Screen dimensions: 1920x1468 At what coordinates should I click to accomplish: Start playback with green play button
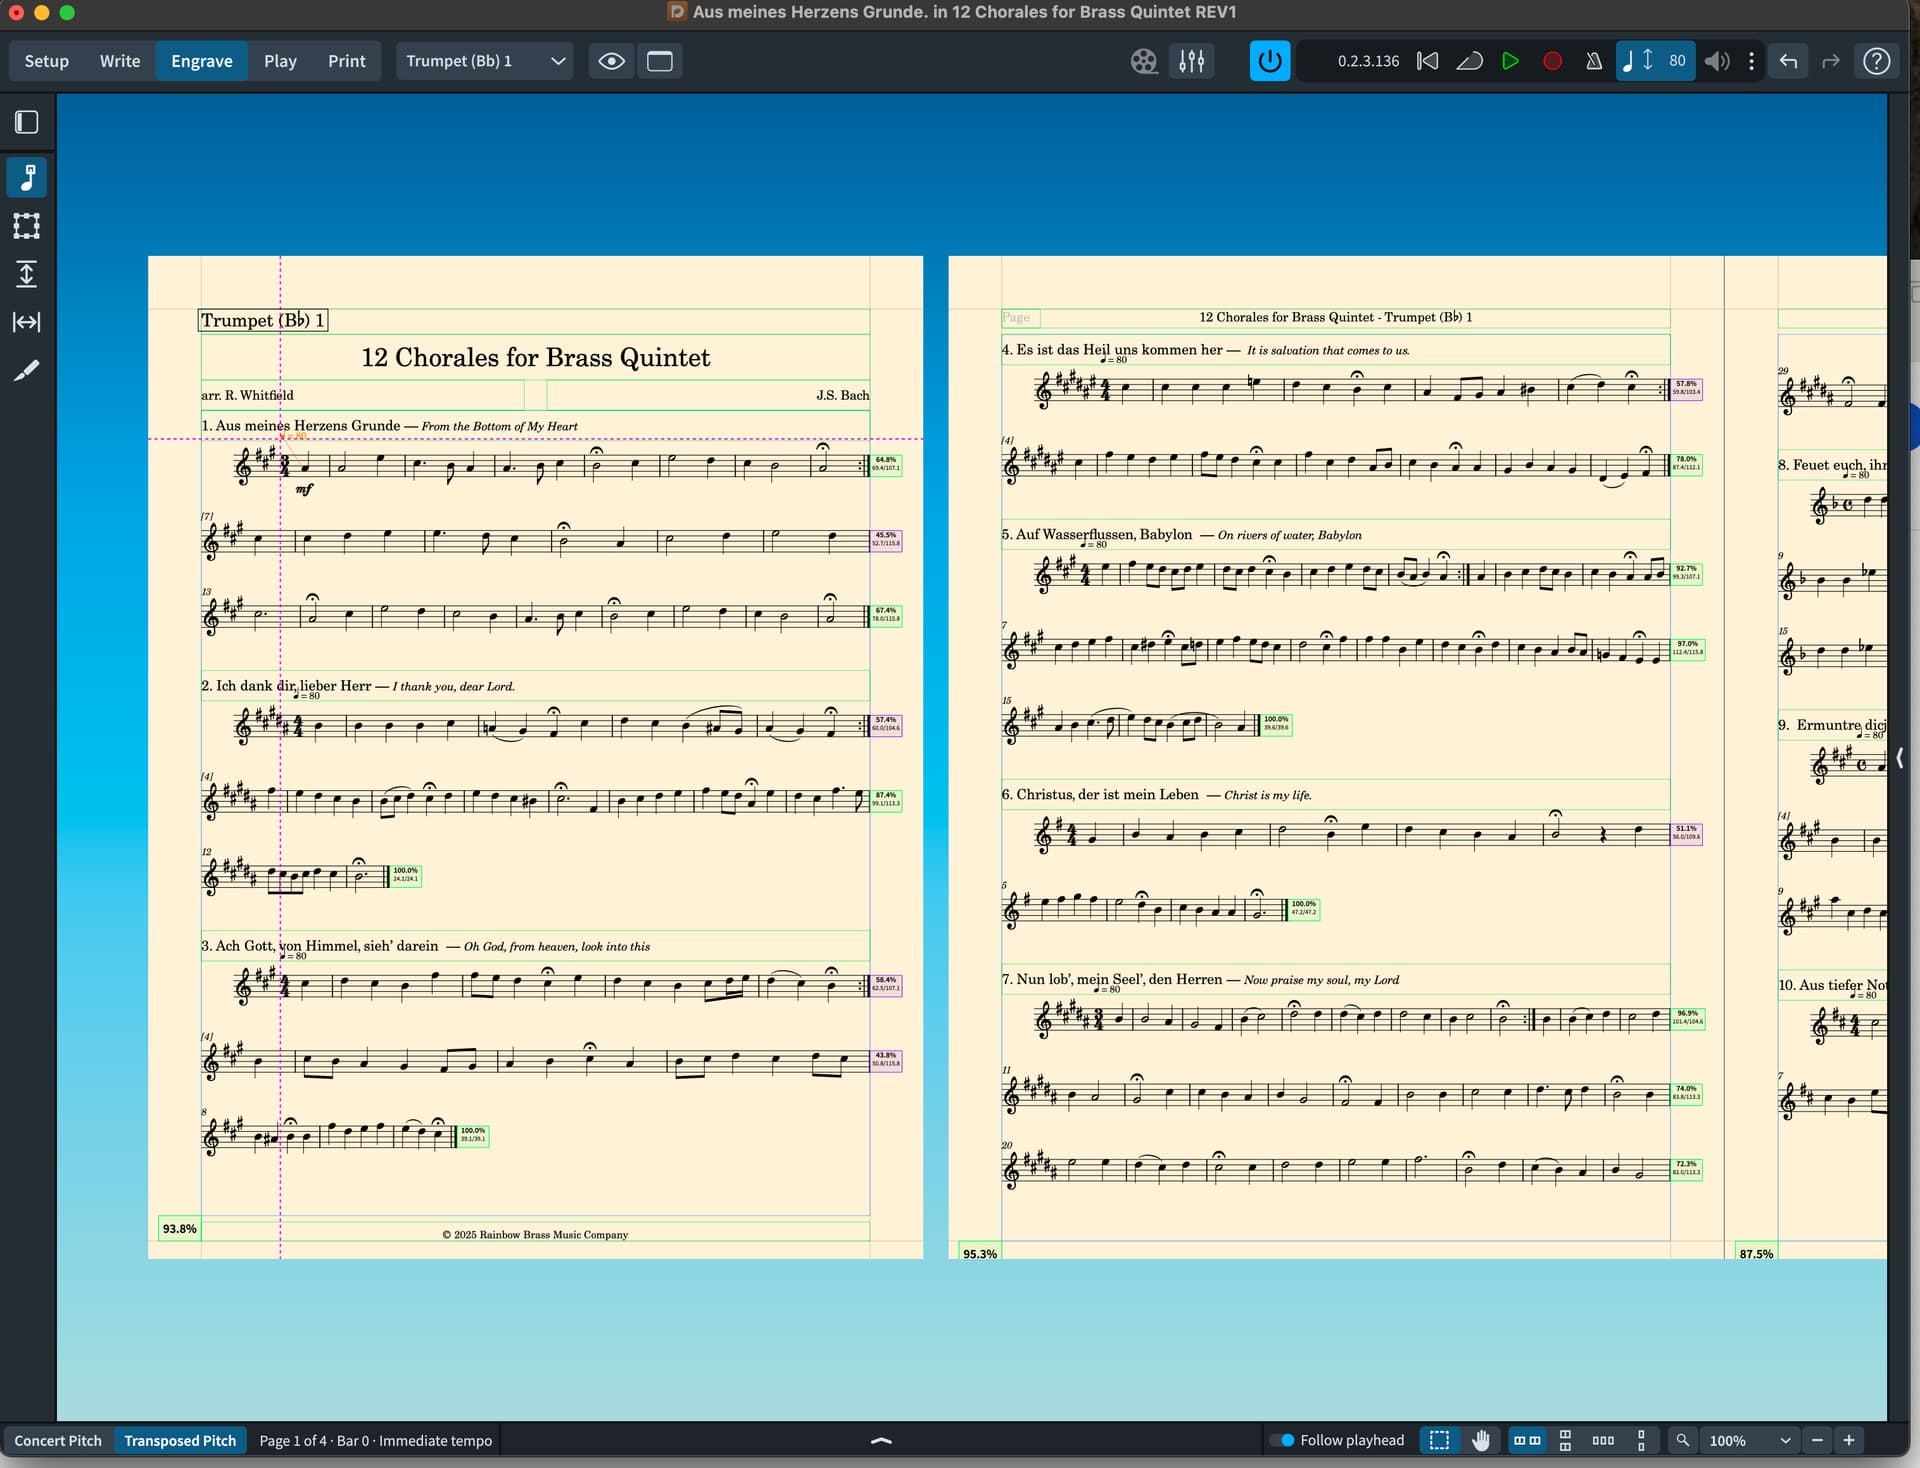click(1511, 61)
